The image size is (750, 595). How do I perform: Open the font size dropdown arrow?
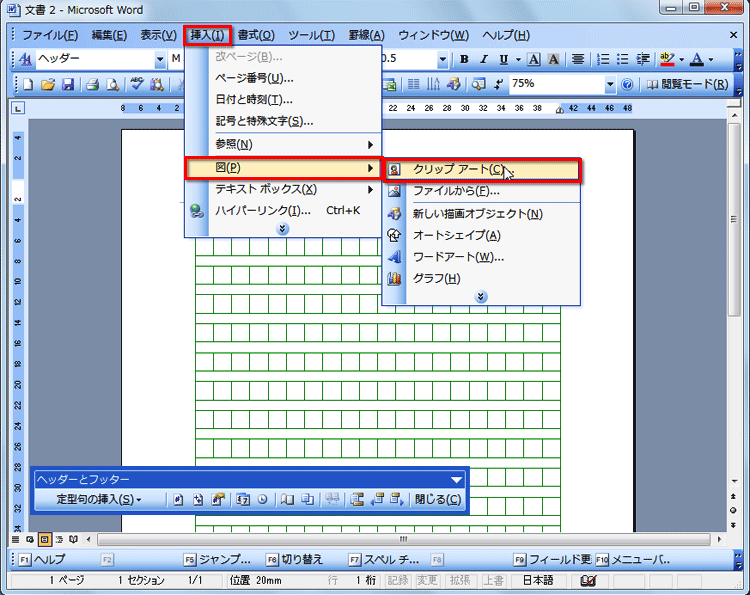pos(442,59)
